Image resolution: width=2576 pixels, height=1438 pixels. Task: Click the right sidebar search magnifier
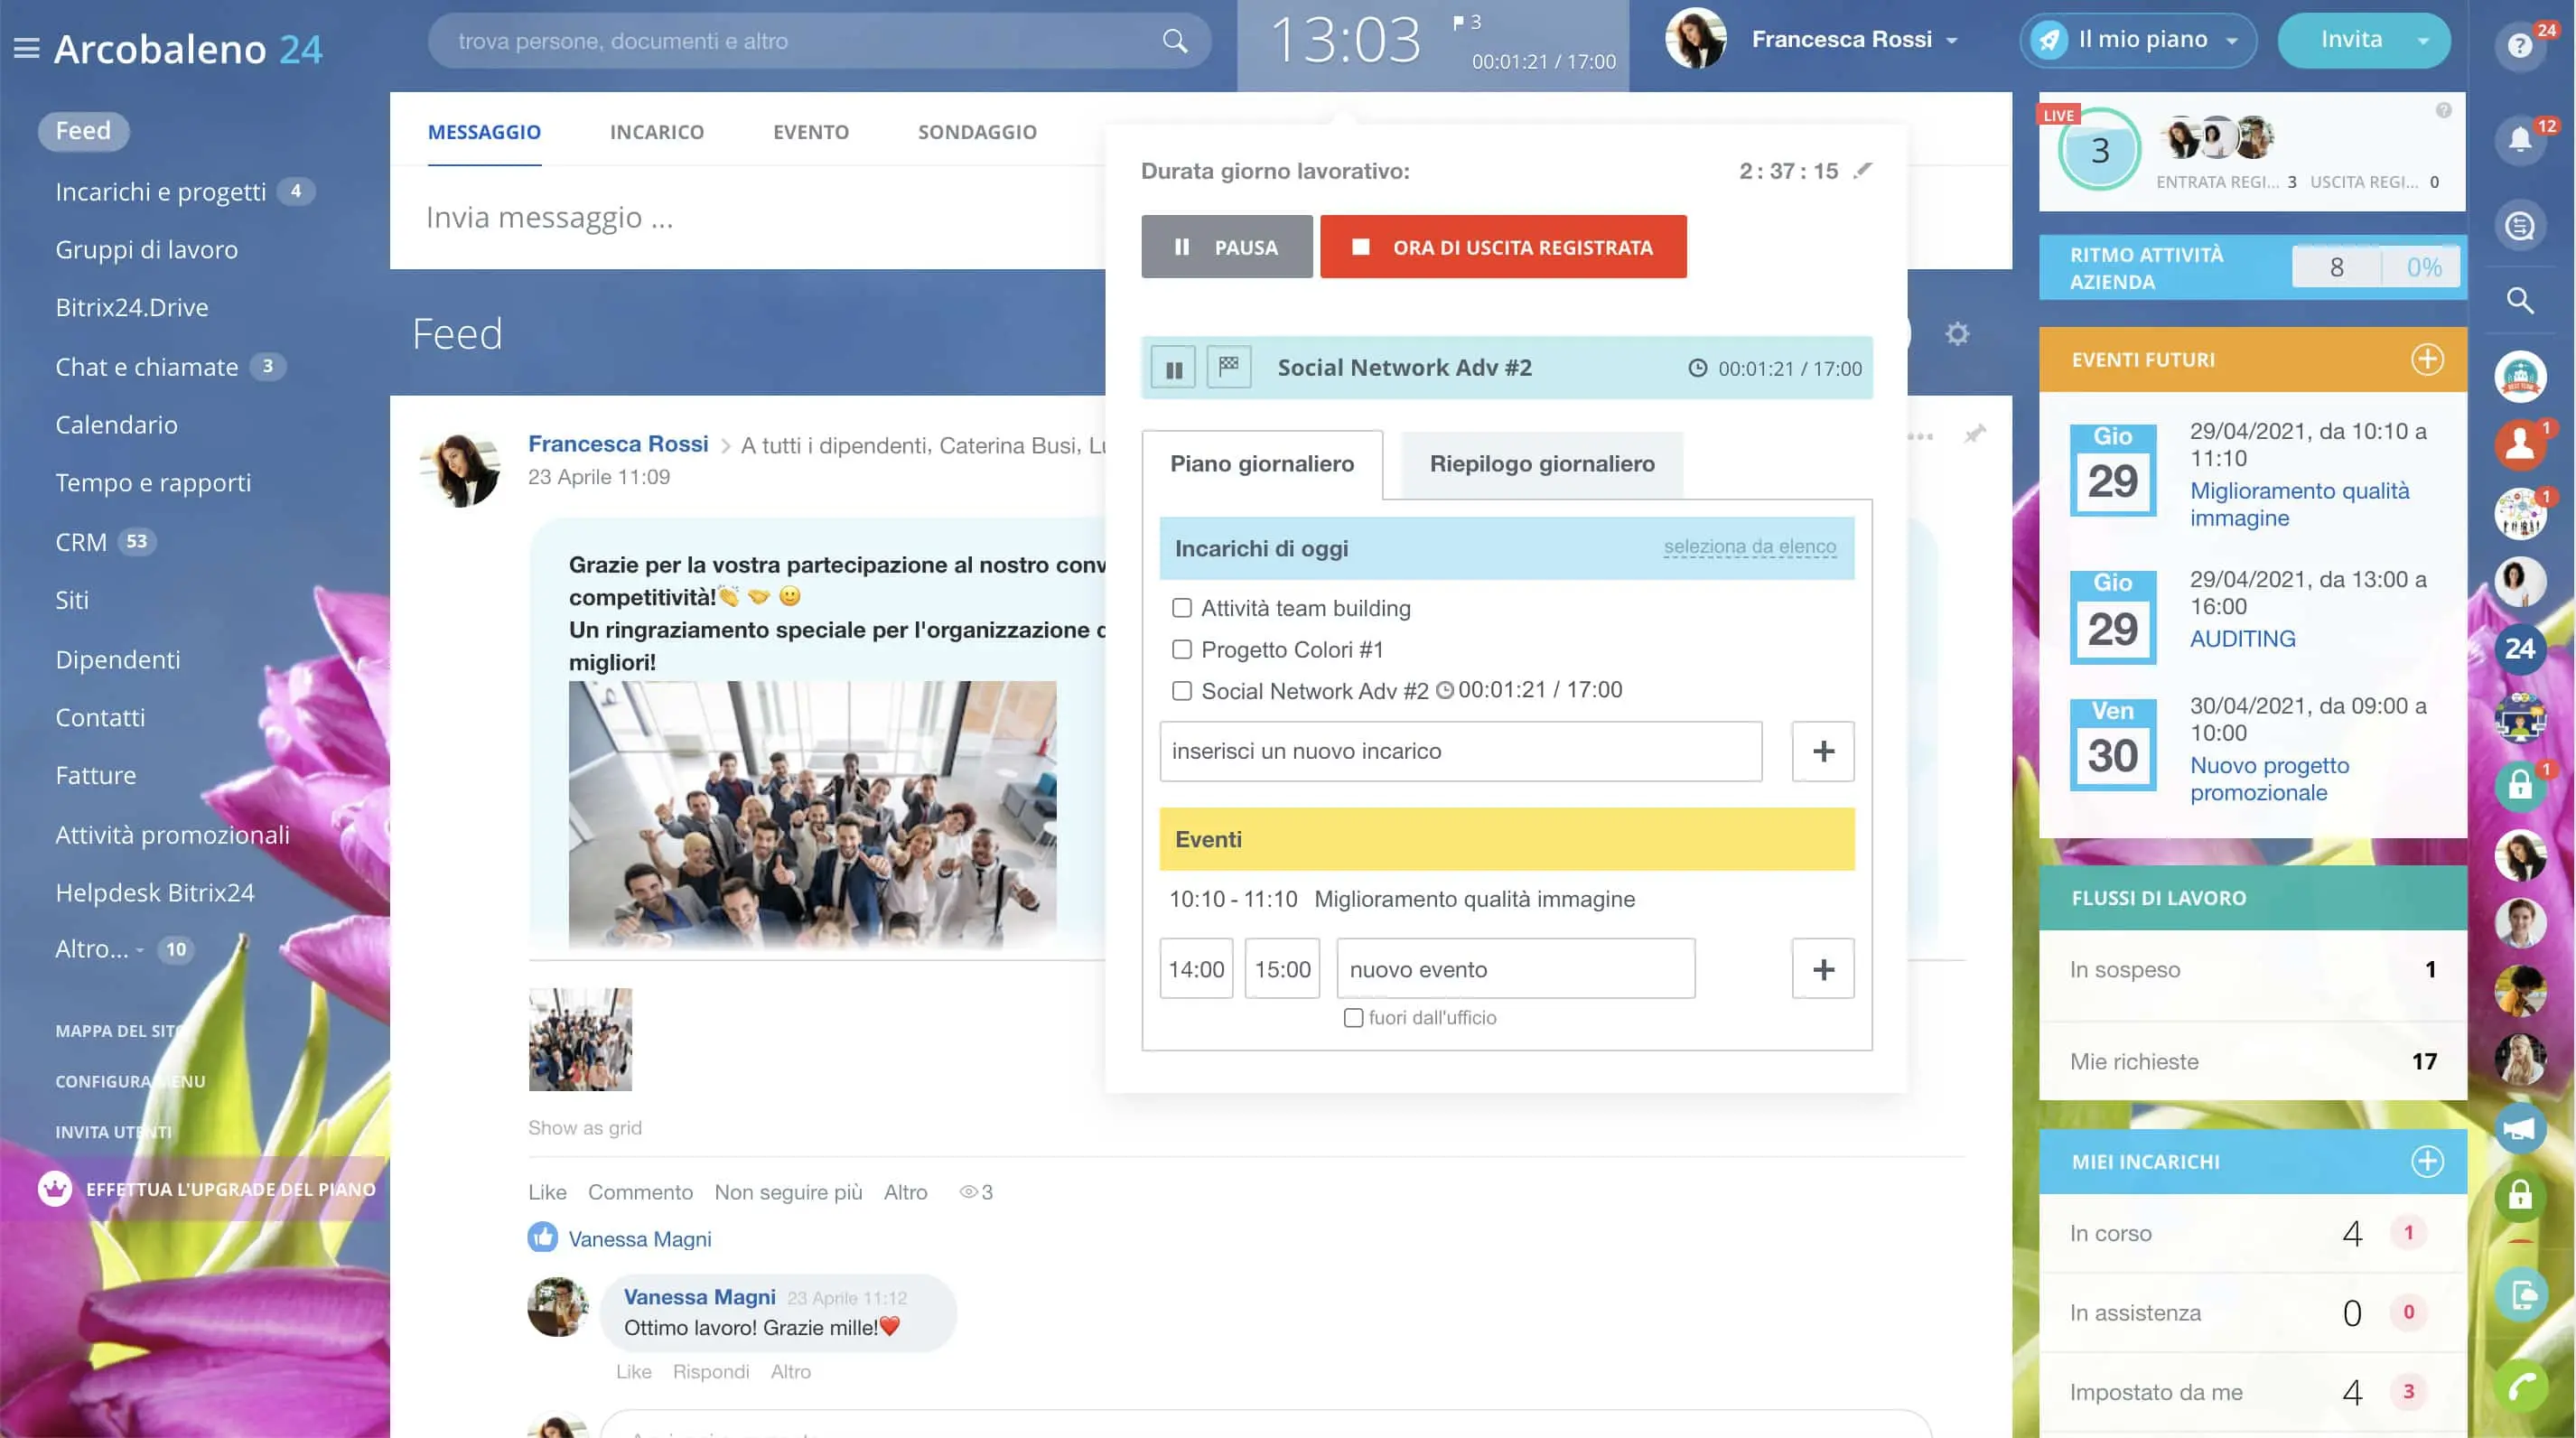pyautogui.click(x=2520, y=300)
